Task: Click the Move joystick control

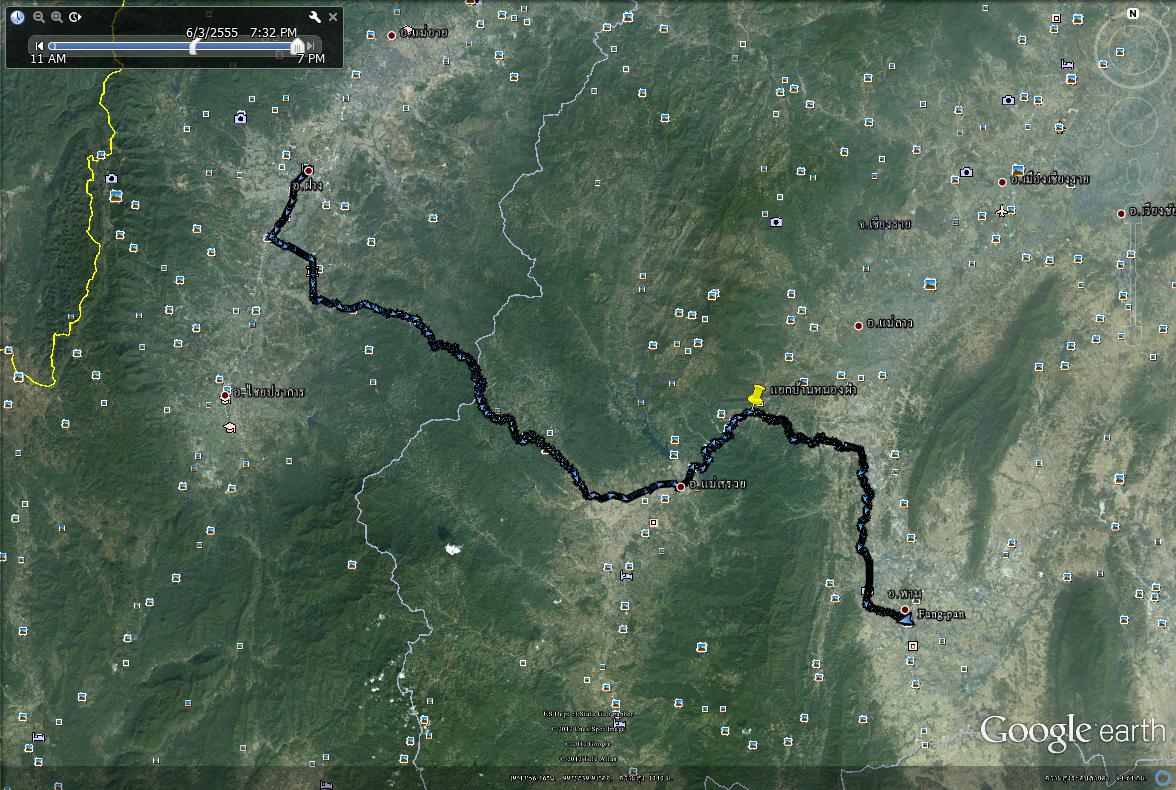Action: click(x=1132, y=122)
